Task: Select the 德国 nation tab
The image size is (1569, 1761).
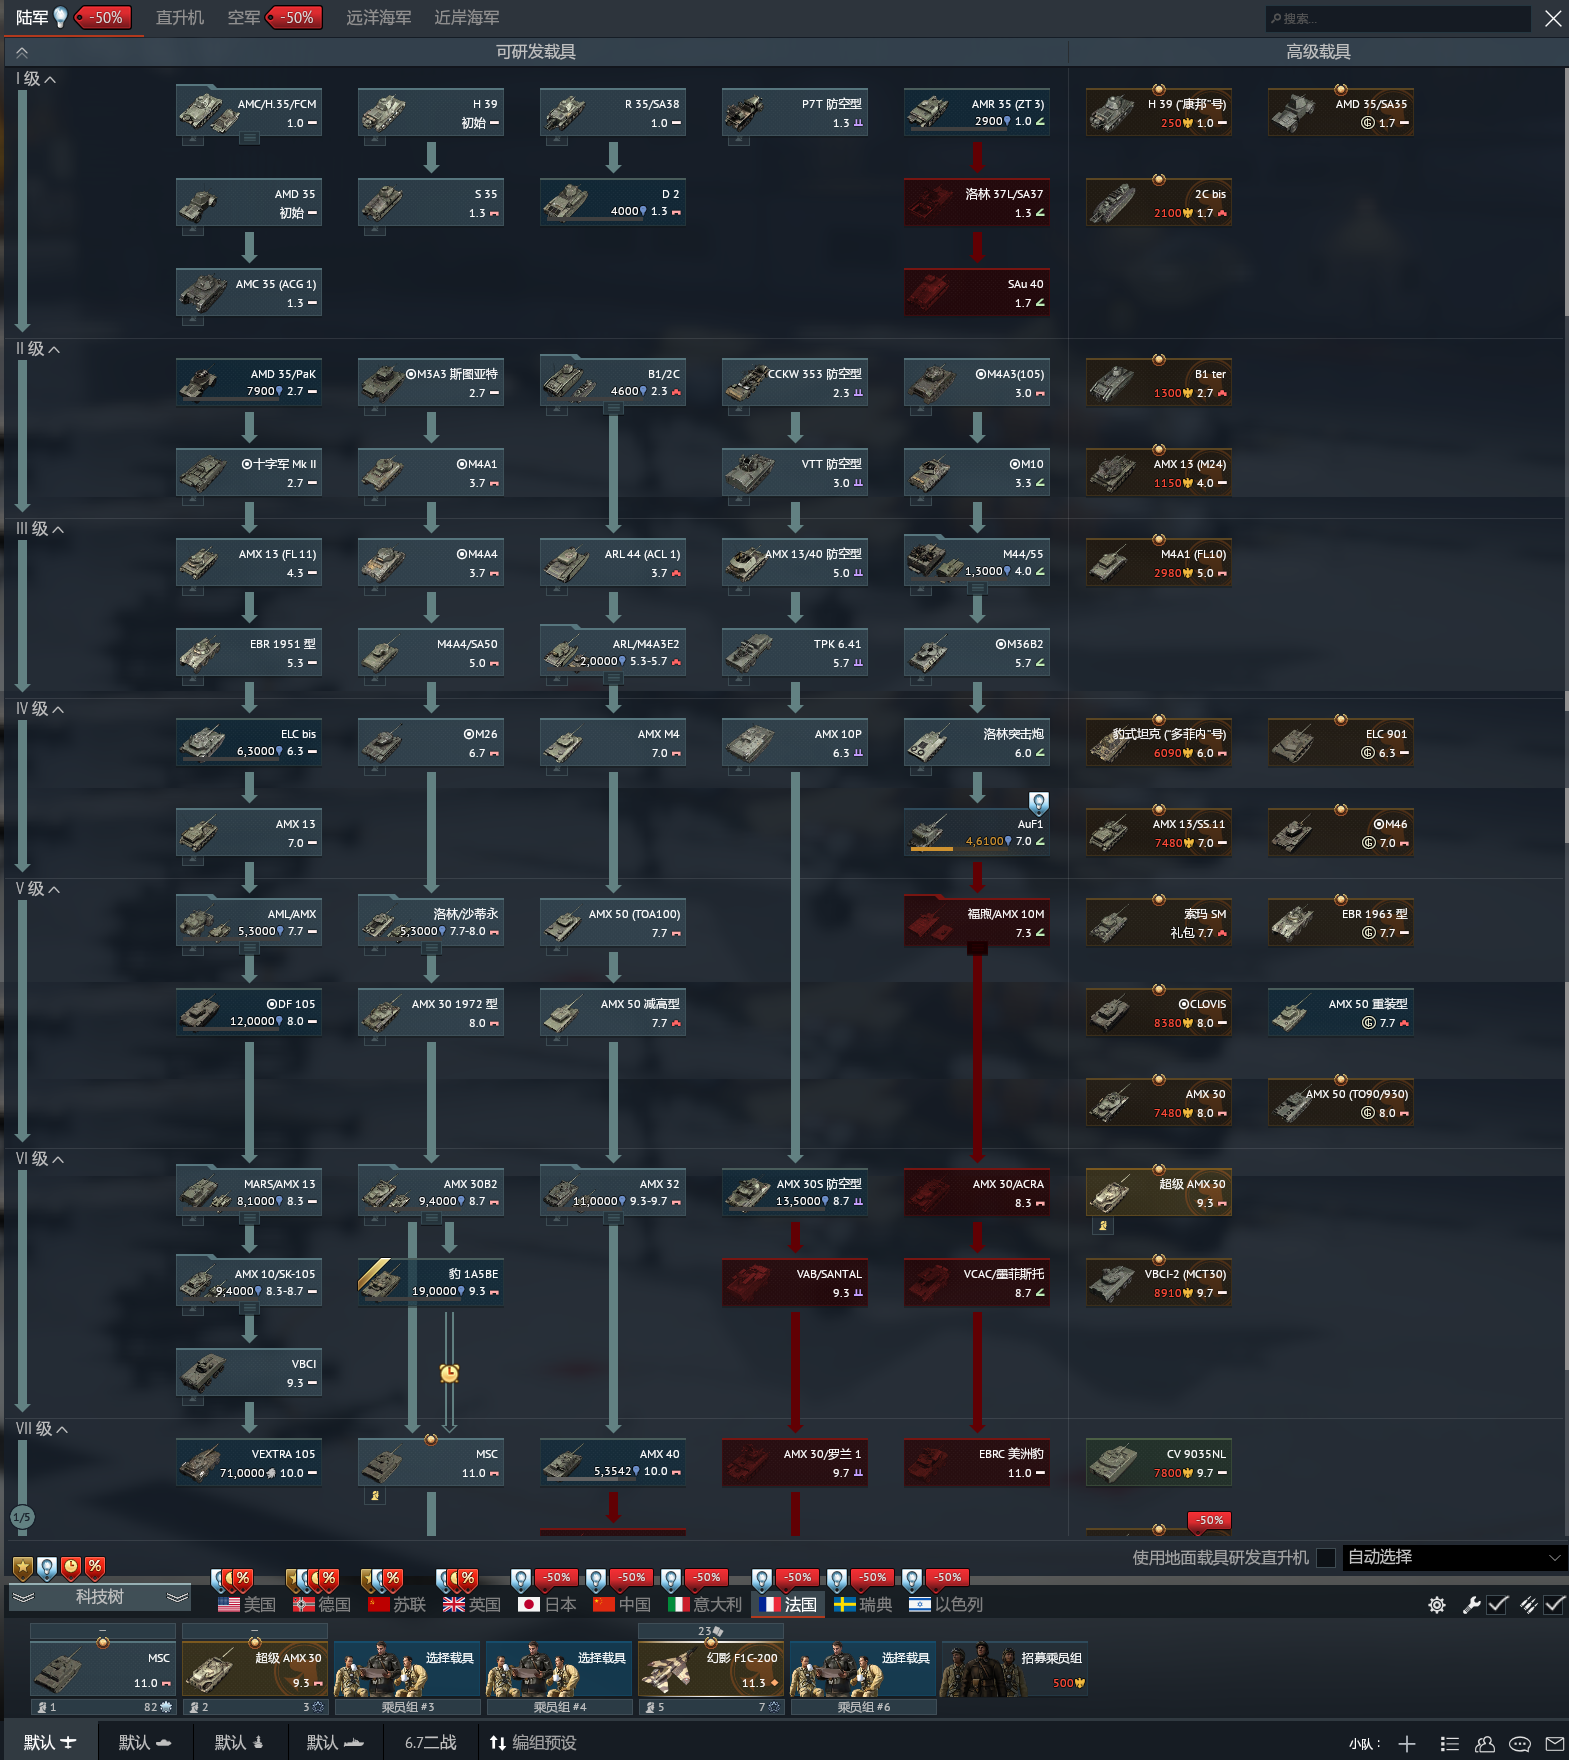Action: click(322, 1605)
